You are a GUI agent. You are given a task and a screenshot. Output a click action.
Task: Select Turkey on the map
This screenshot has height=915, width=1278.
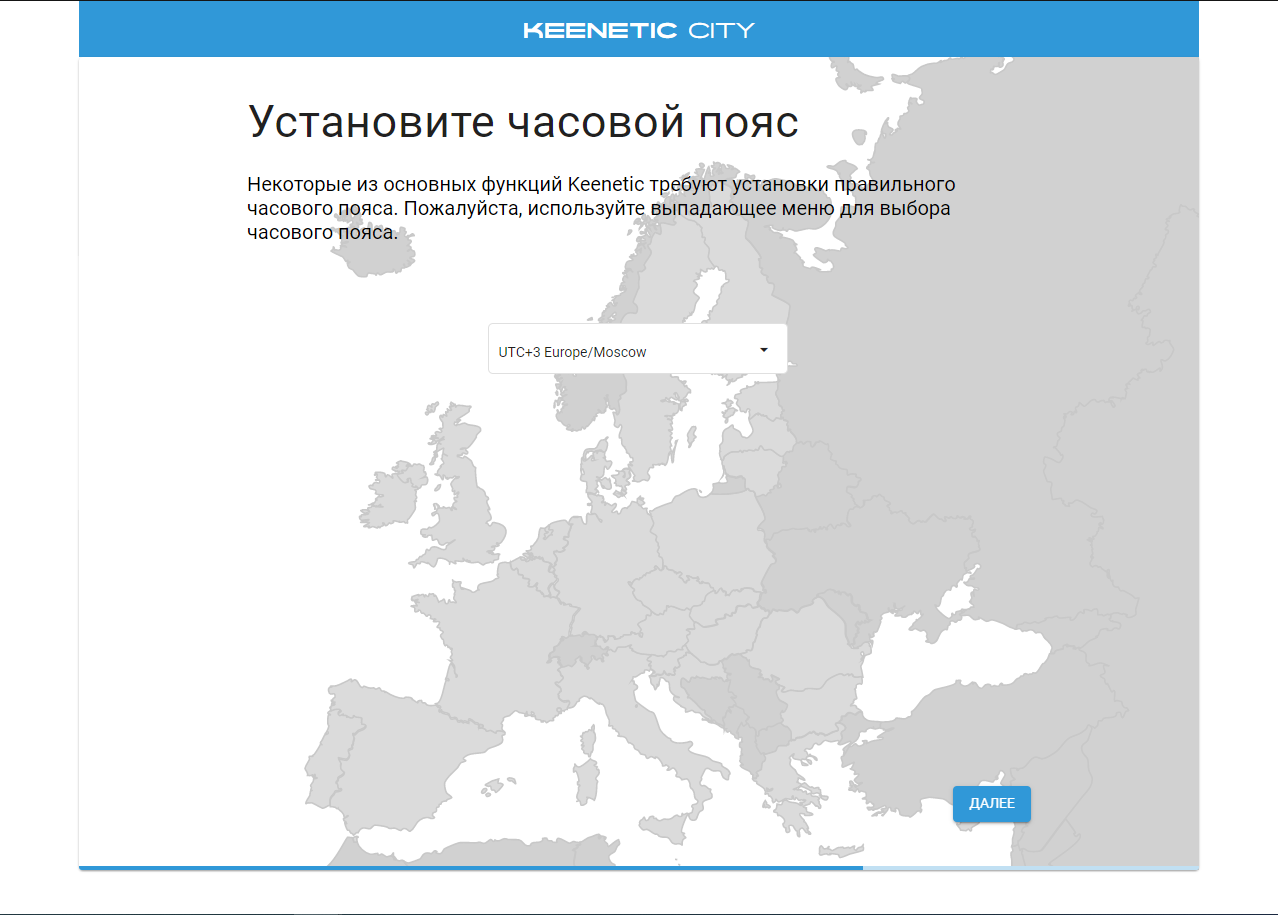(960, 740)
